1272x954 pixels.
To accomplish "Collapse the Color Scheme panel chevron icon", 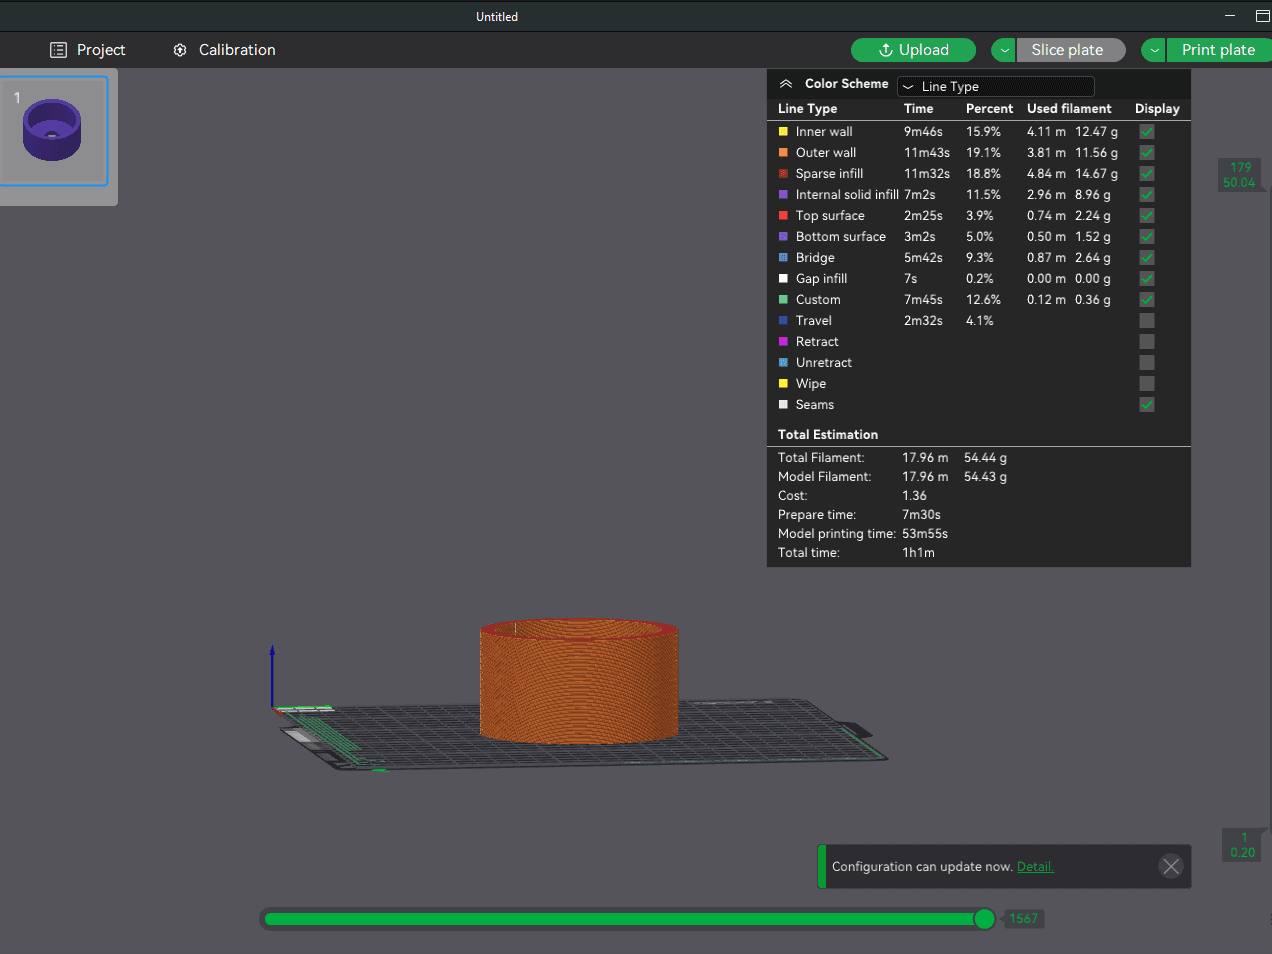I will (x=786, y=84).
